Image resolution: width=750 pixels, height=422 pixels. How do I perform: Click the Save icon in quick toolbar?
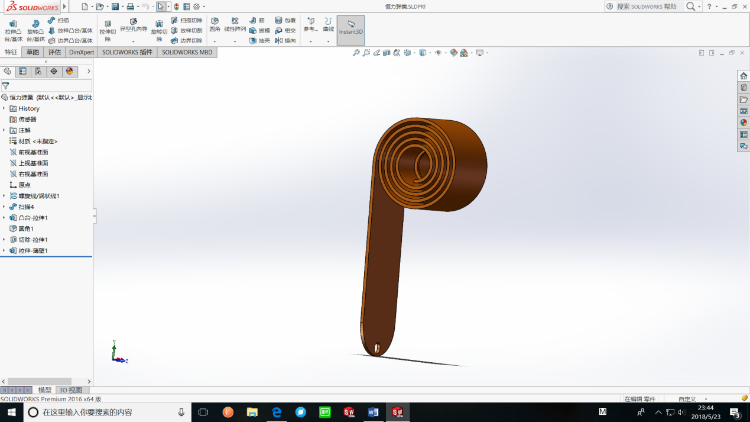[117, 6]
